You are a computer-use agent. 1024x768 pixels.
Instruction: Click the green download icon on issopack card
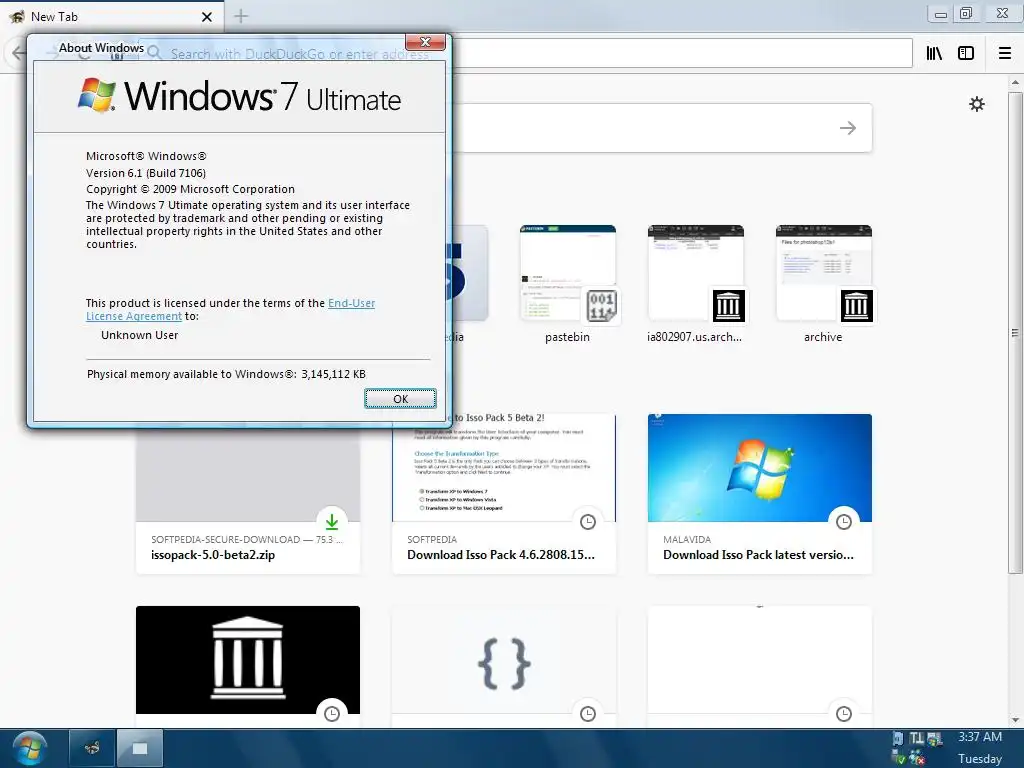point(332,521)
